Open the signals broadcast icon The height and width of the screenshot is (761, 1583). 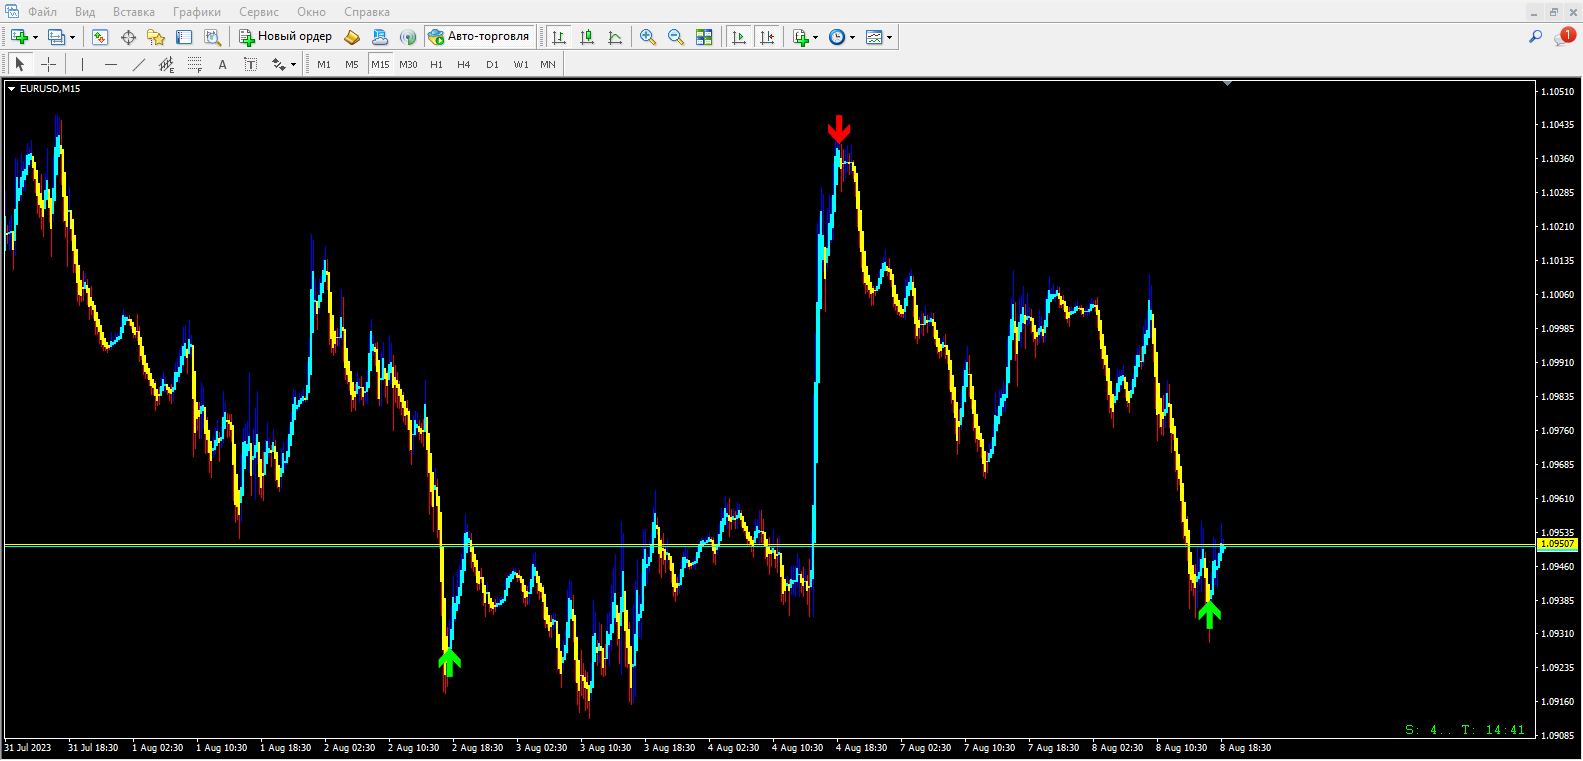click(408, 37)
